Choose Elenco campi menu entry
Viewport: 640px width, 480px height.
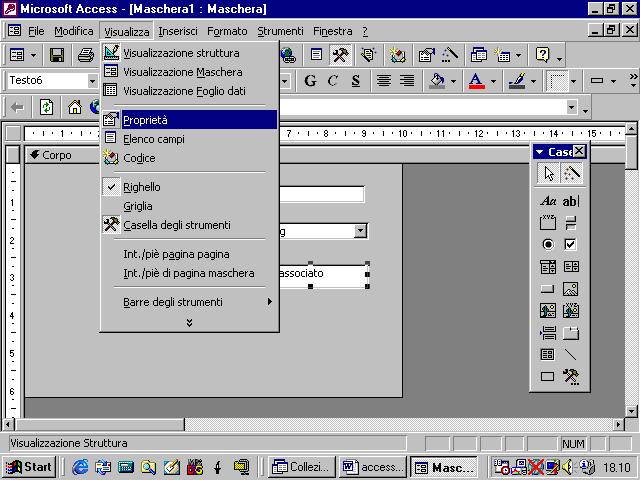pos(189,139)
